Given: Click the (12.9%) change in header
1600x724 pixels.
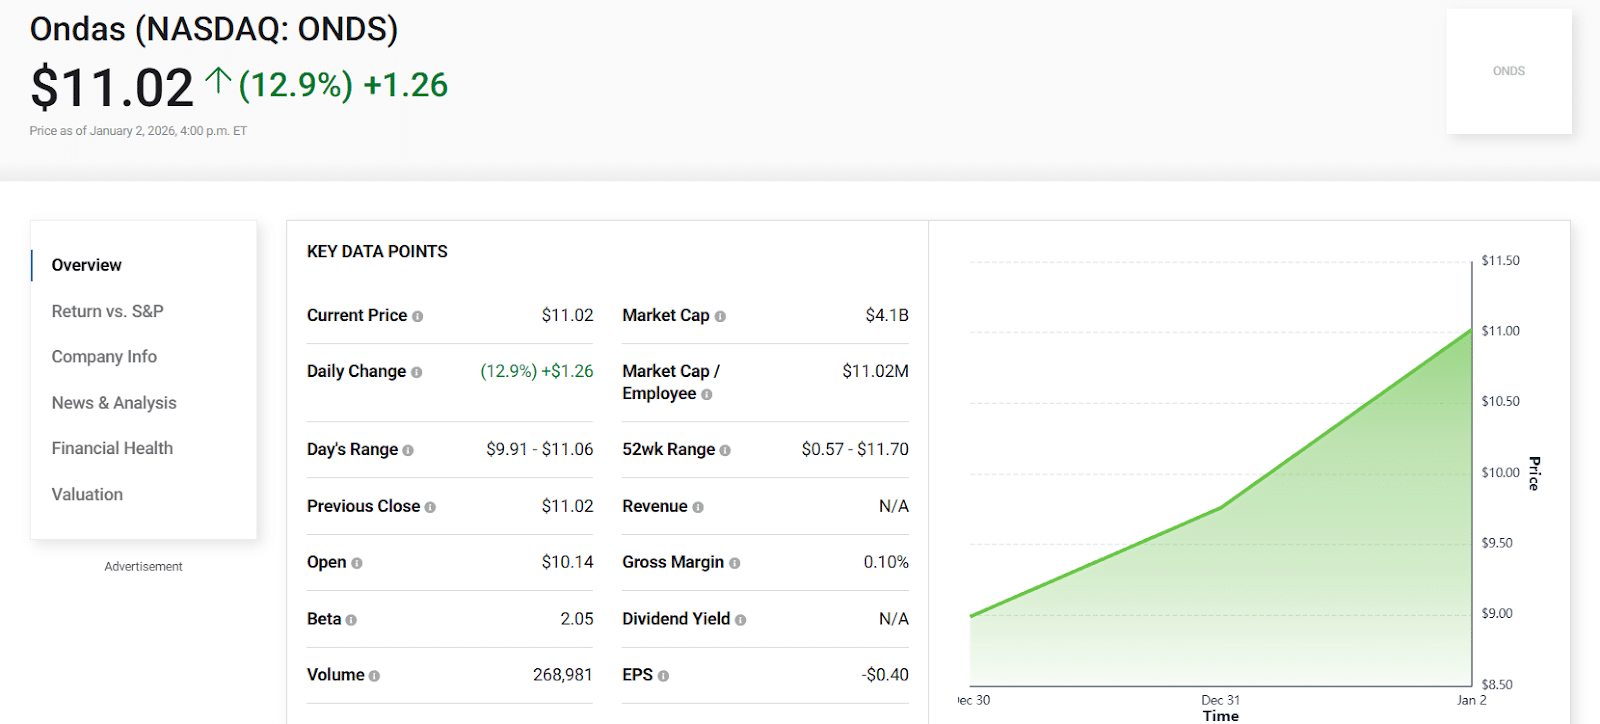Looking at the screenshot, I should point(296,85).
